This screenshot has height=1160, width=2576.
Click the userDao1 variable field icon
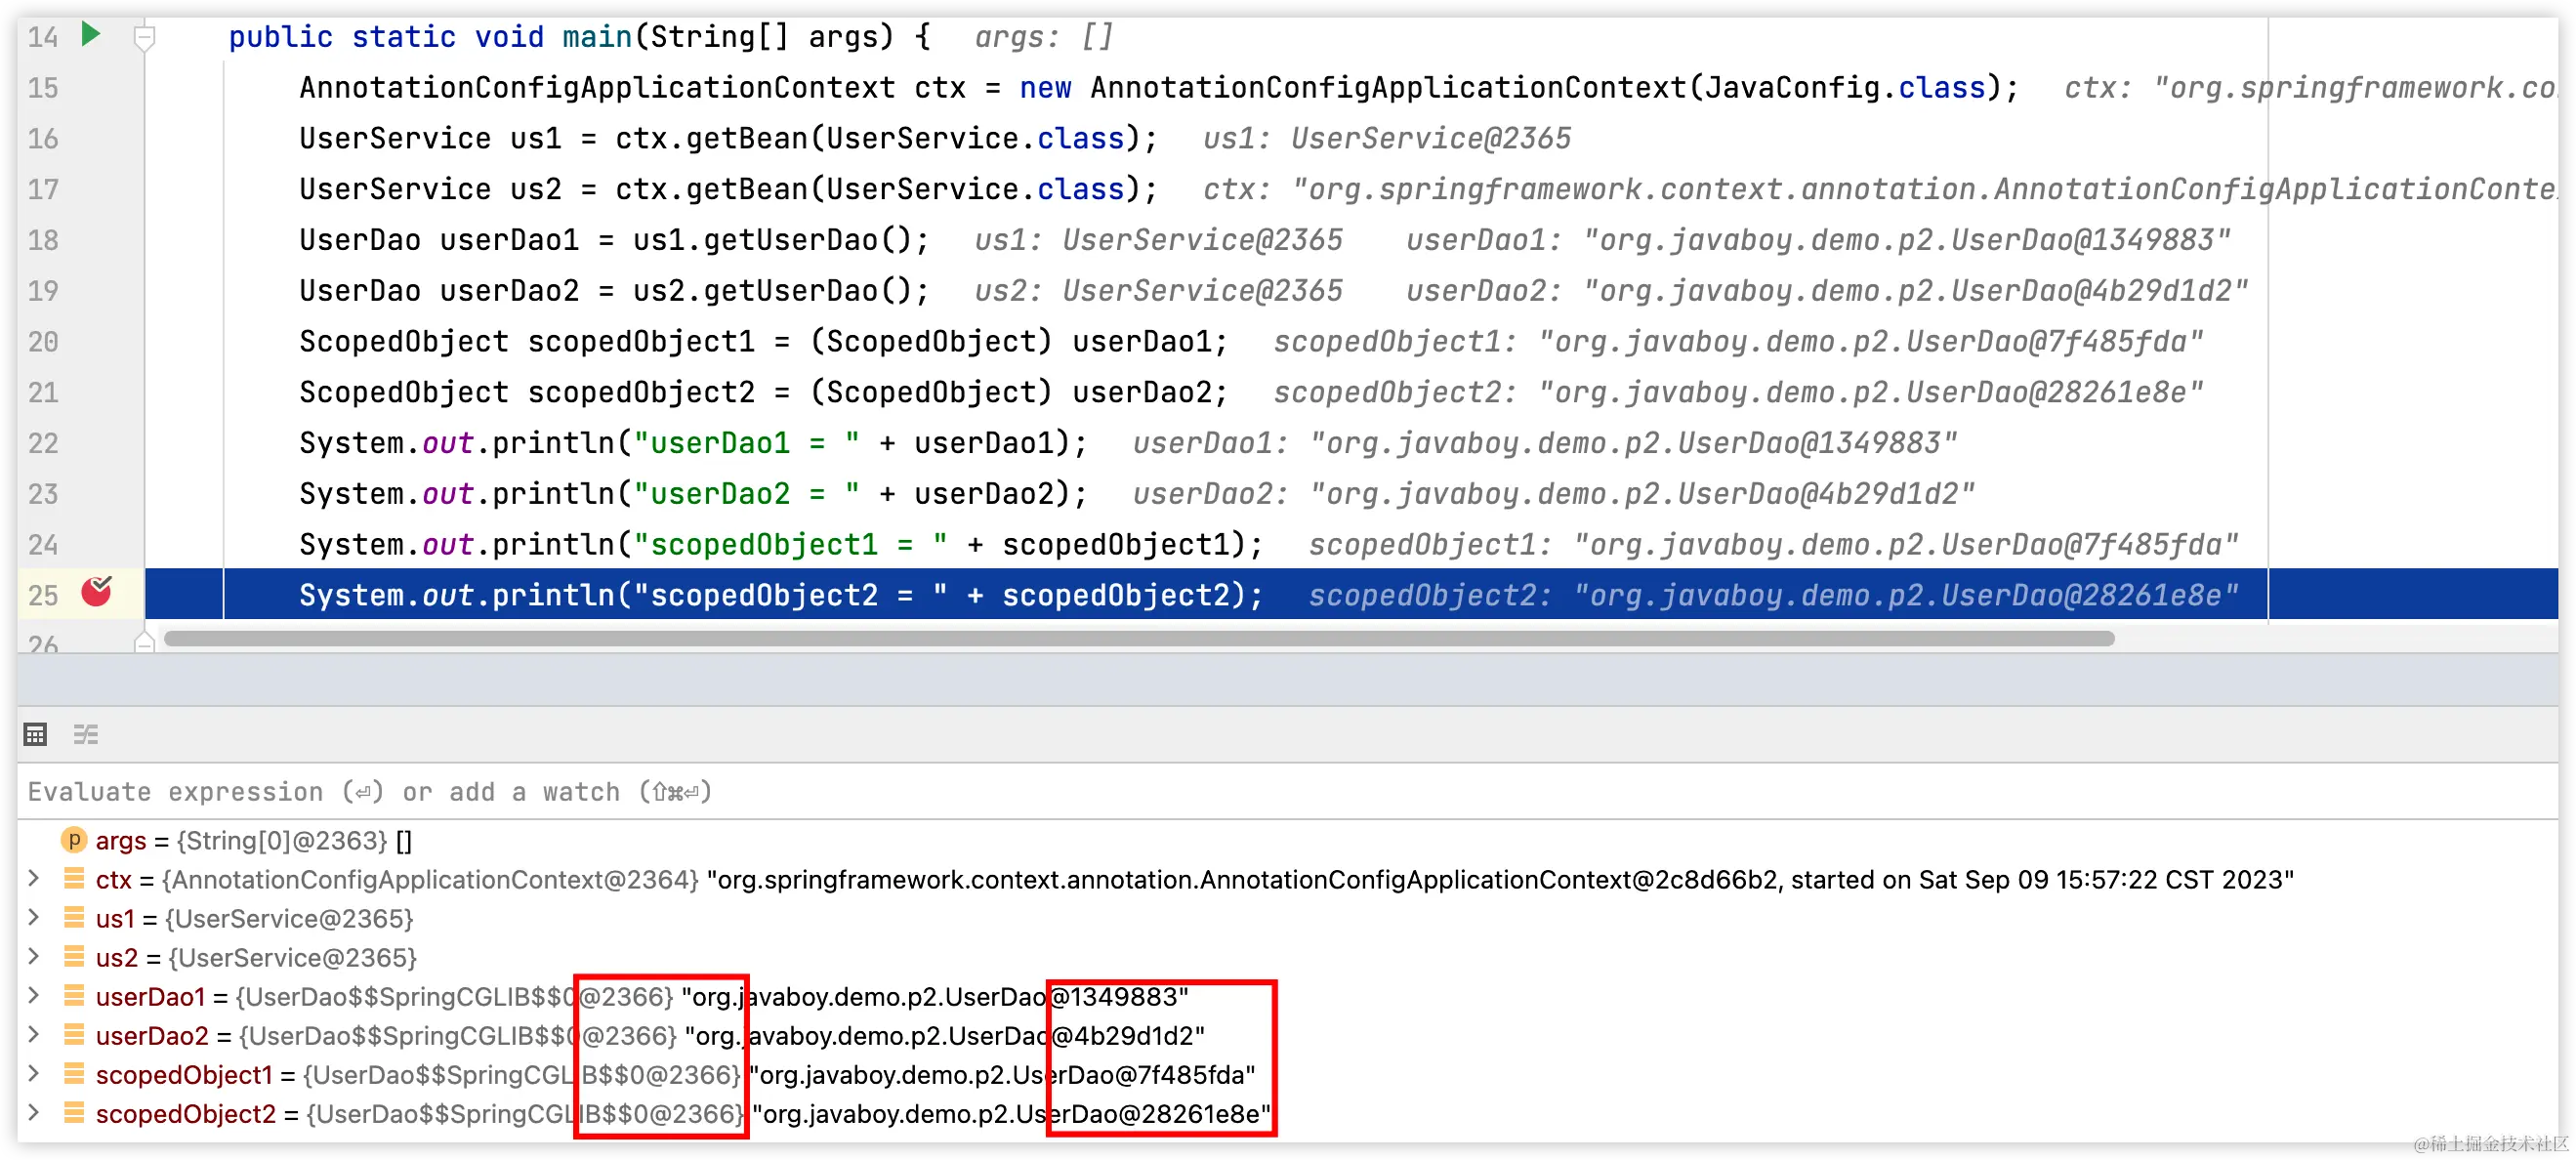(73, 996)
